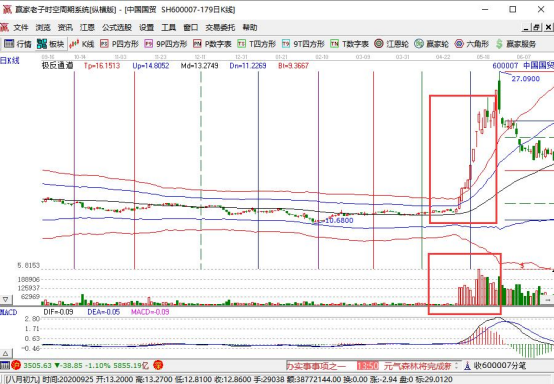554x384 pixels.
Task: Open the P数字表 tool
Action: click(212, 44)
